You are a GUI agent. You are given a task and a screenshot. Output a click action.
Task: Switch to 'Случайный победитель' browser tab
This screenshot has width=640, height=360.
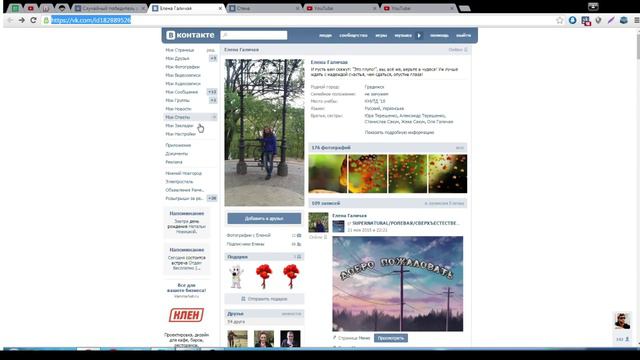pos(110,8)
